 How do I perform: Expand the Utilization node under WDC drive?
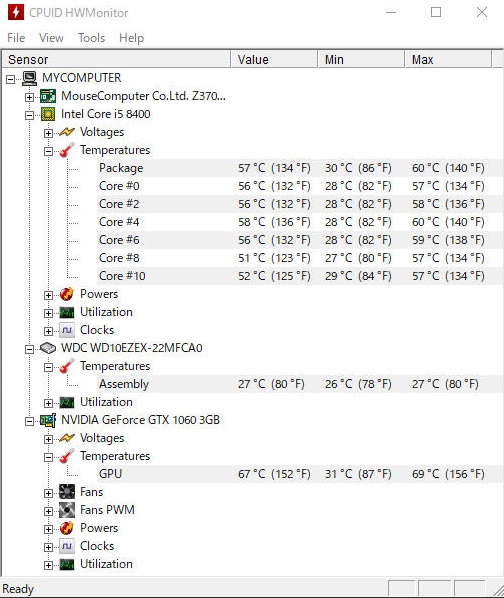pyautogui.click(x=48, y=403)
